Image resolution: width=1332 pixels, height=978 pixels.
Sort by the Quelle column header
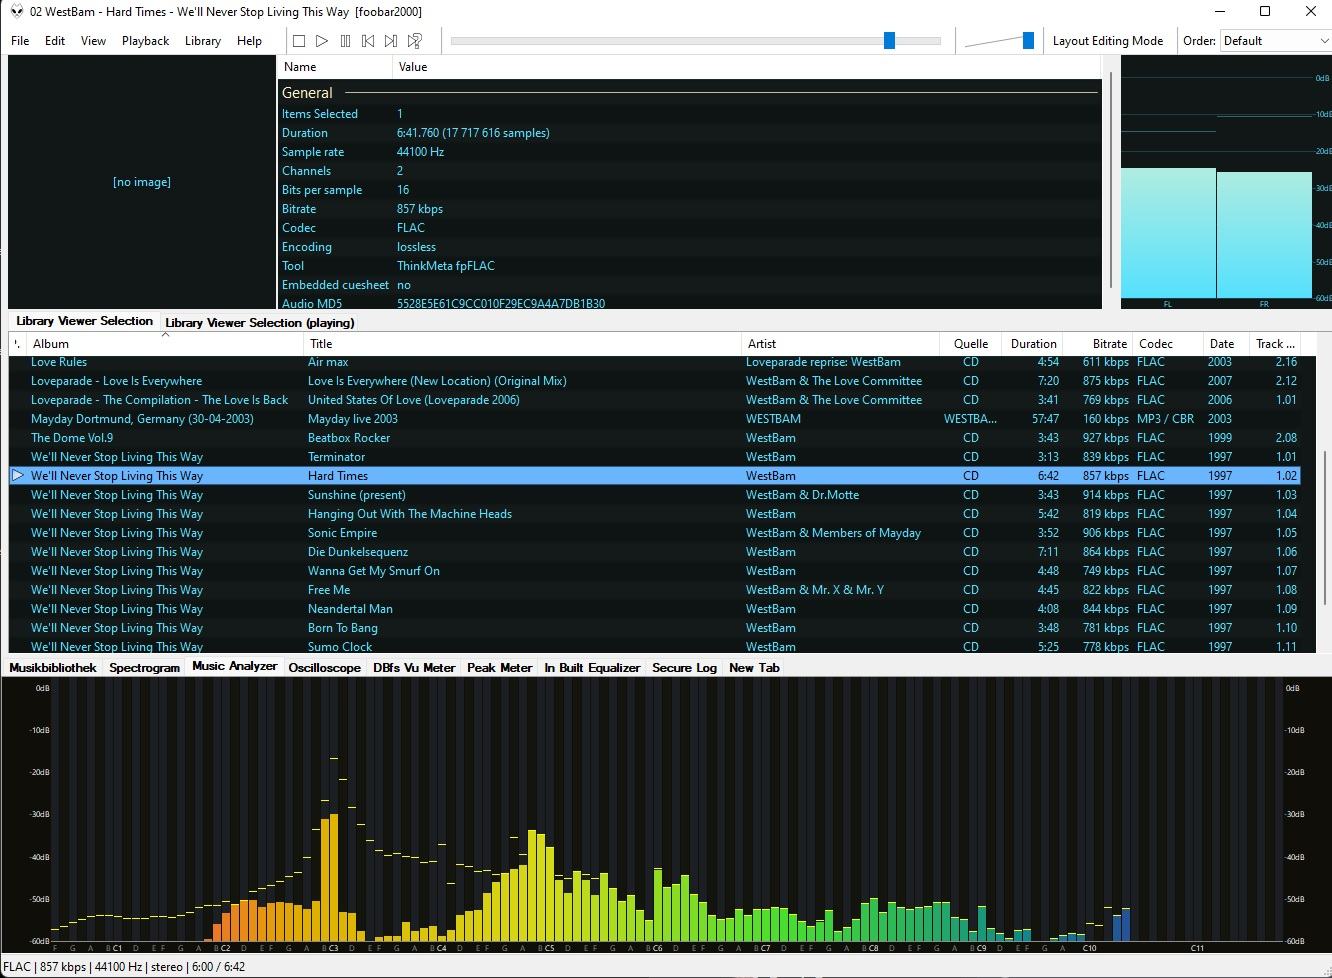(x=970, y=344)
